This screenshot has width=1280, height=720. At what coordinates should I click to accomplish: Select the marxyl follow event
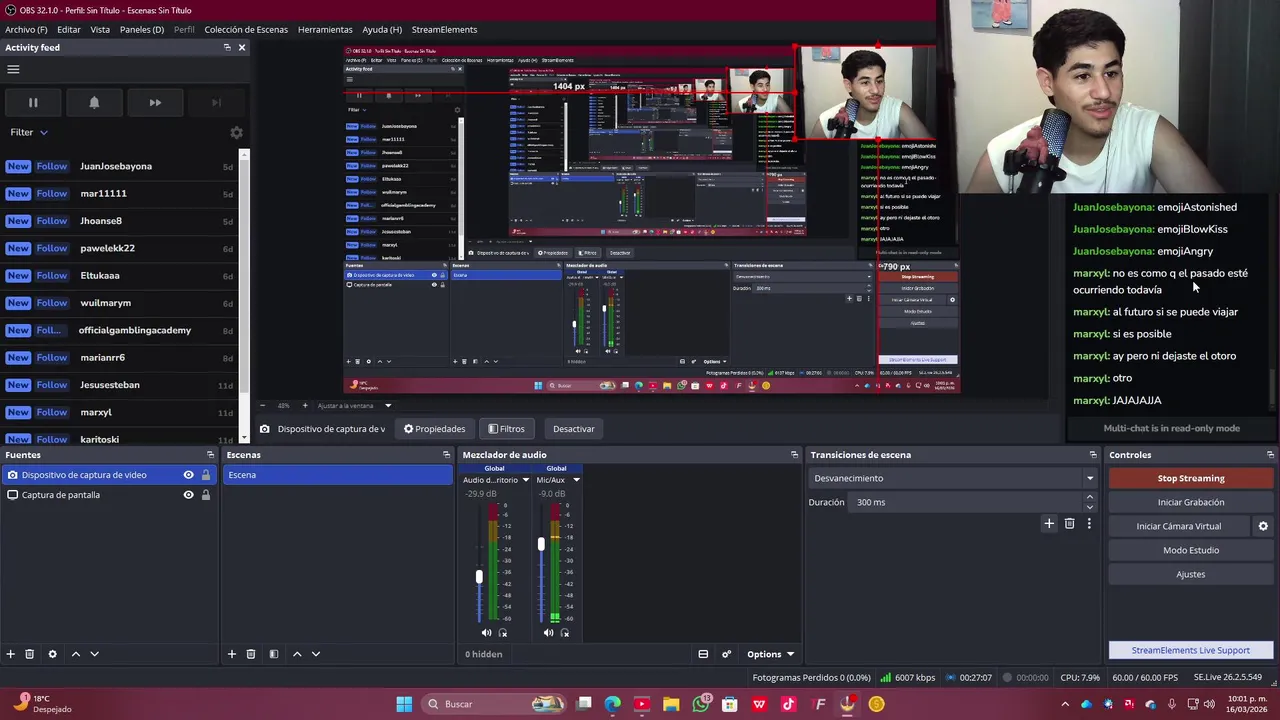(120, 412)
